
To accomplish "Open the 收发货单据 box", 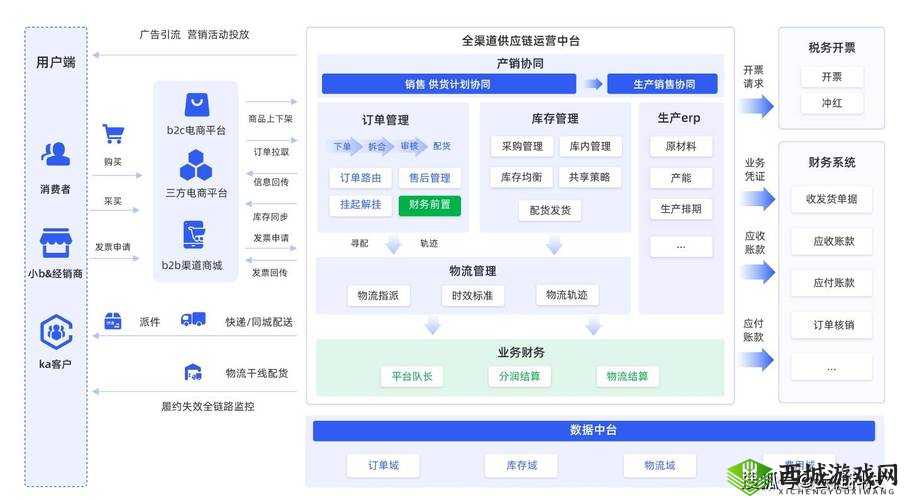I will (831, 199).
